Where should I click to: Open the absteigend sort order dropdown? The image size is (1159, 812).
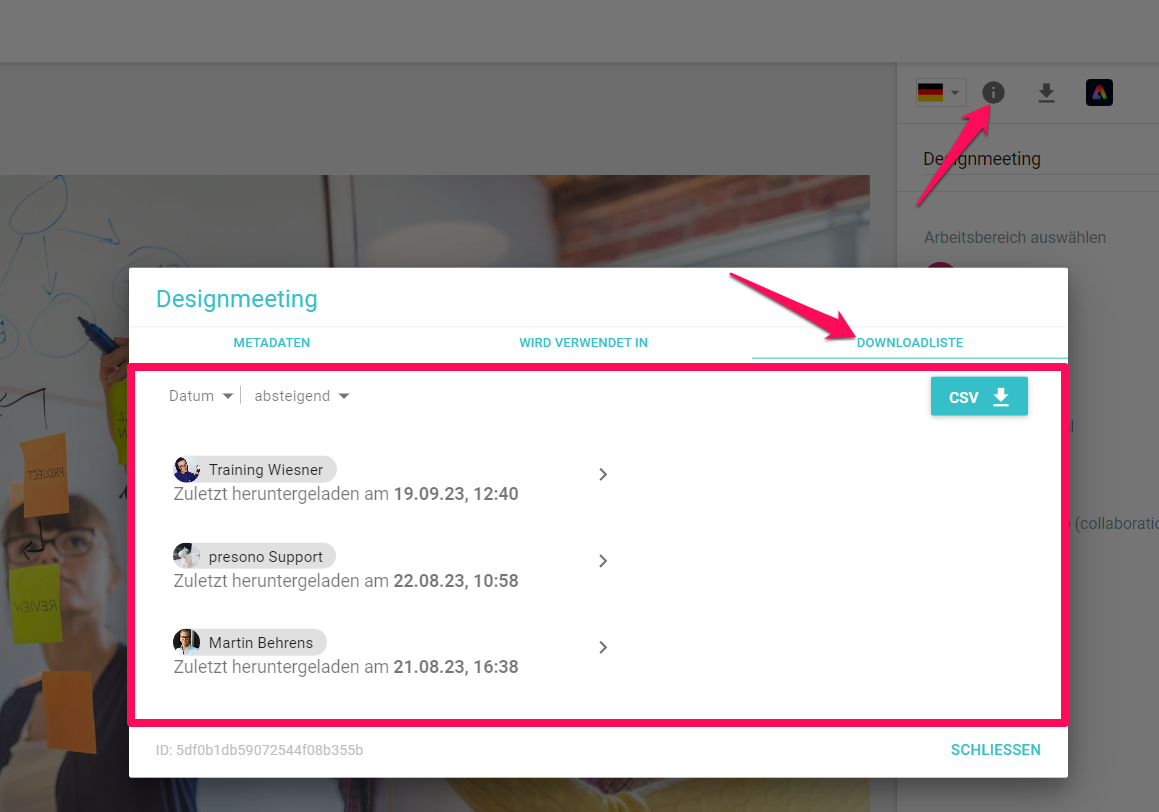301,396
